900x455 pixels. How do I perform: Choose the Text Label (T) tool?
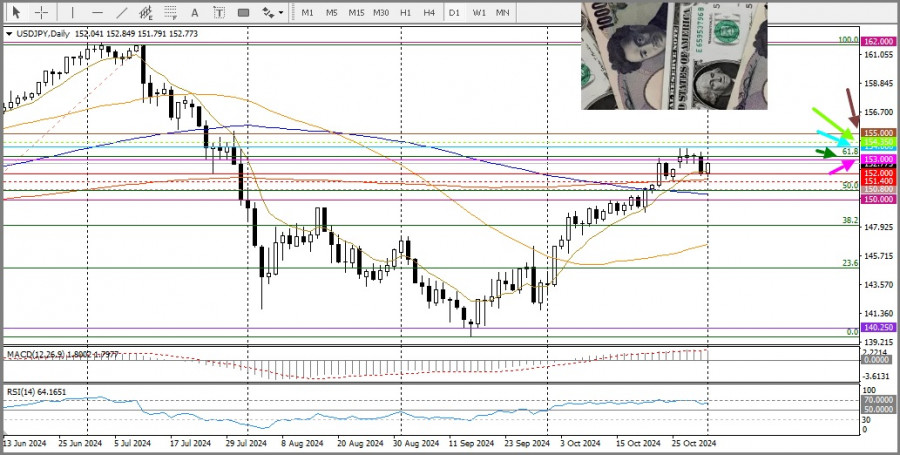[x=219, y=12]
